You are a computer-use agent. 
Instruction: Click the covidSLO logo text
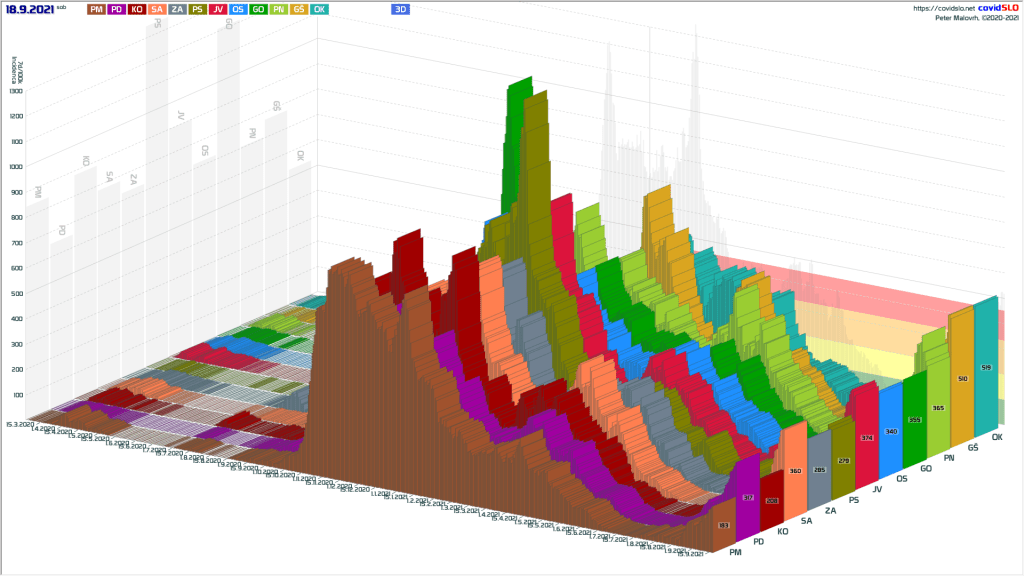(996, 8)
